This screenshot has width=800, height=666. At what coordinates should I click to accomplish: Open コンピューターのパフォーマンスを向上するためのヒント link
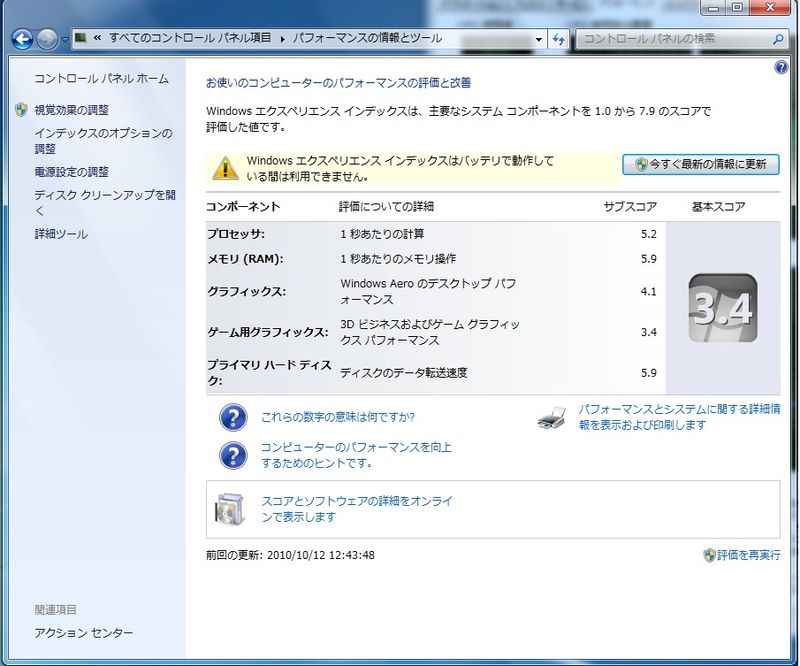tap(356, 455)
